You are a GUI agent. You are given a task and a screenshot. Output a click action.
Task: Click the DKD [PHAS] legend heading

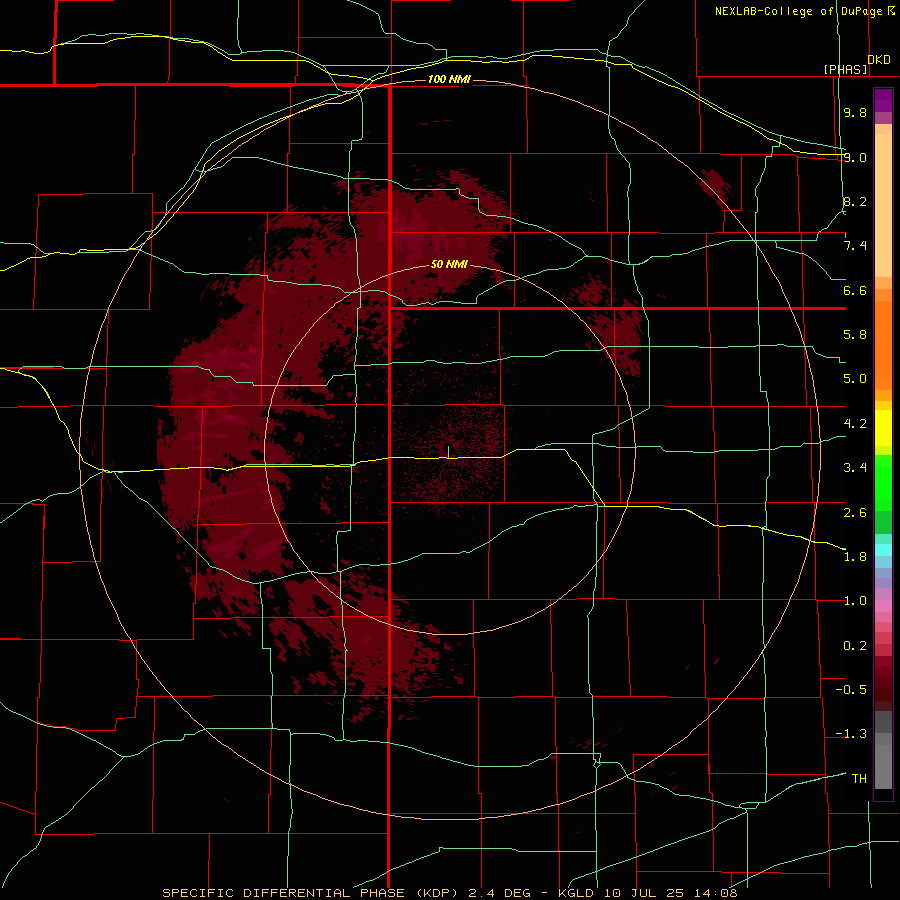[x=856, y=64]
